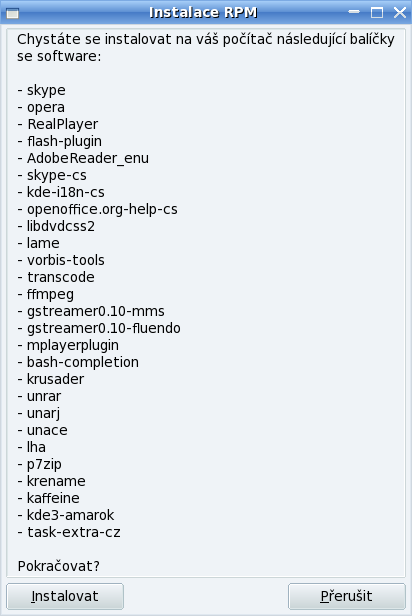Close the Instalace RPM dialog
Image resolution: width=412 pixels, height=616 pixels.
400,13
